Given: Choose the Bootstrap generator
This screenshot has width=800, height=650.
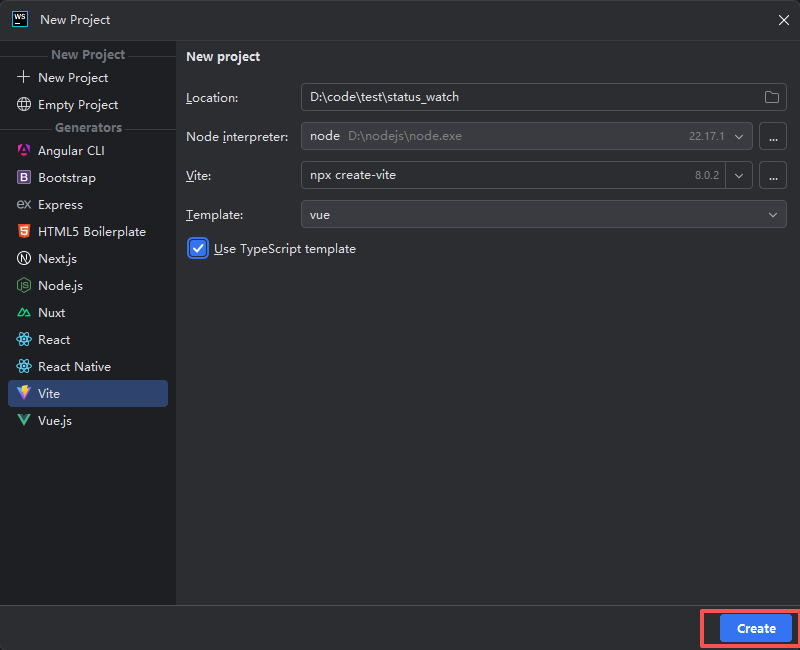Looking at the screenshot, I should (88, 178).
